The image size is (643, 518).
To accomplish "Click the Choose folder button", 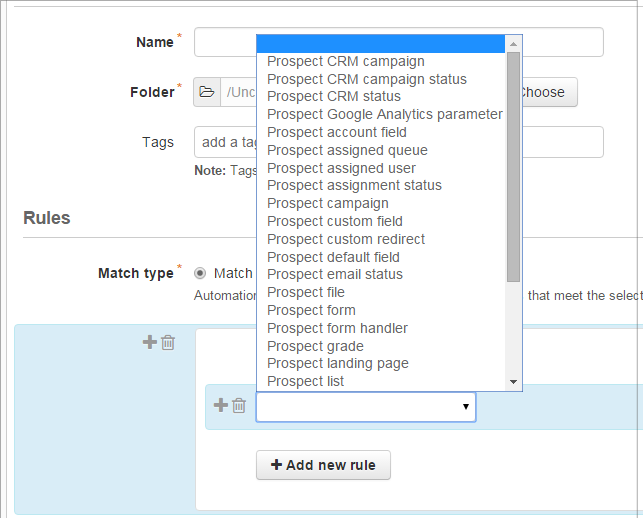I will (550, 92).
